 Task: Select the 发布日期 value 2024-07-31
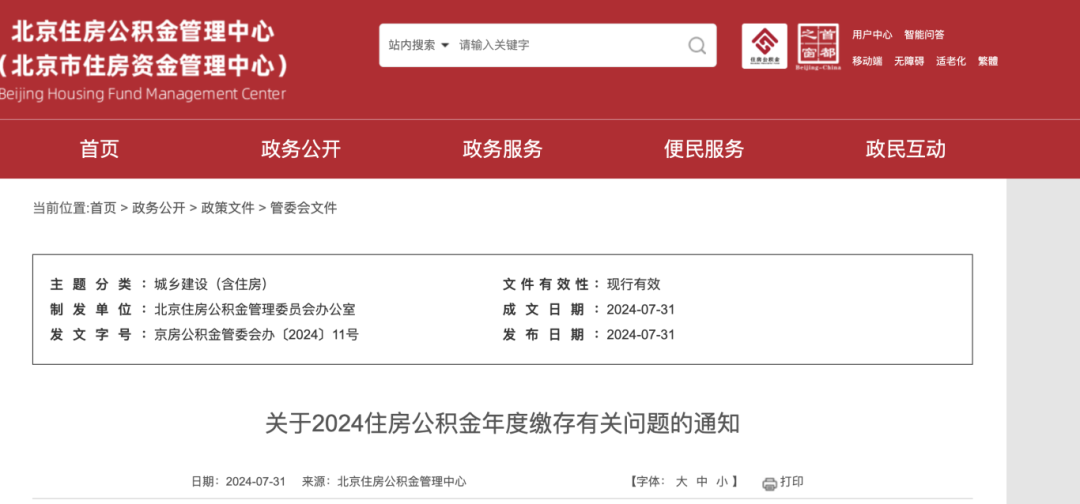pos(641,335)
